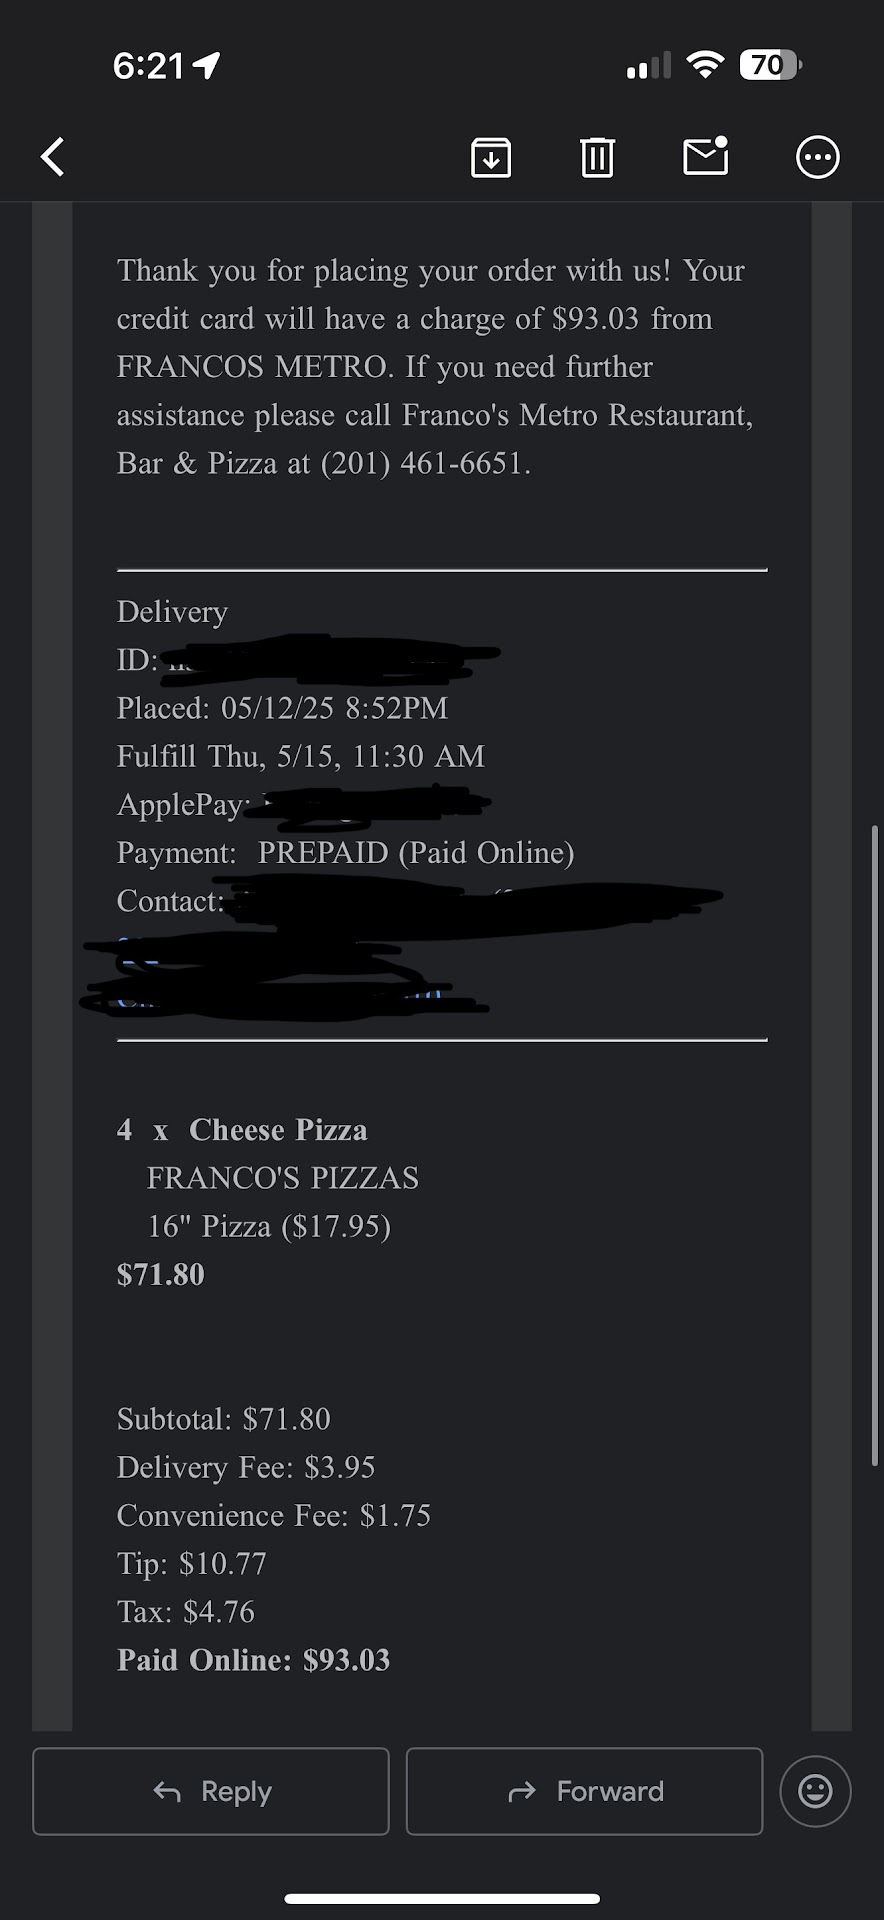Tap the home indicator bar

[442, 1898]
